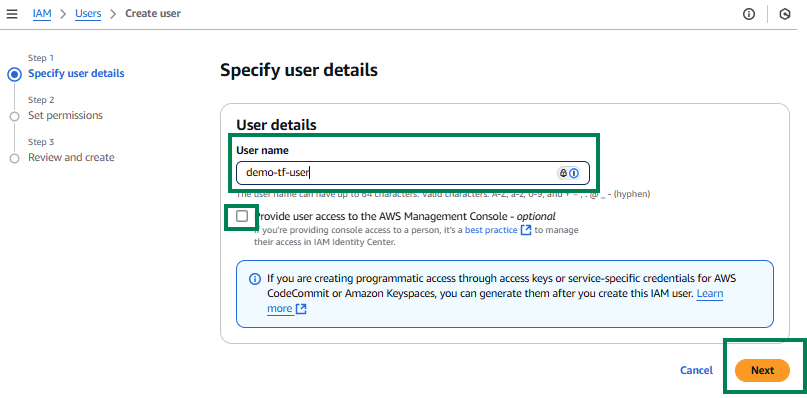Click the 'Create user' breadcrumb text
The height and width of the screenshot is (398, 807).
click(x=153, y=14)
